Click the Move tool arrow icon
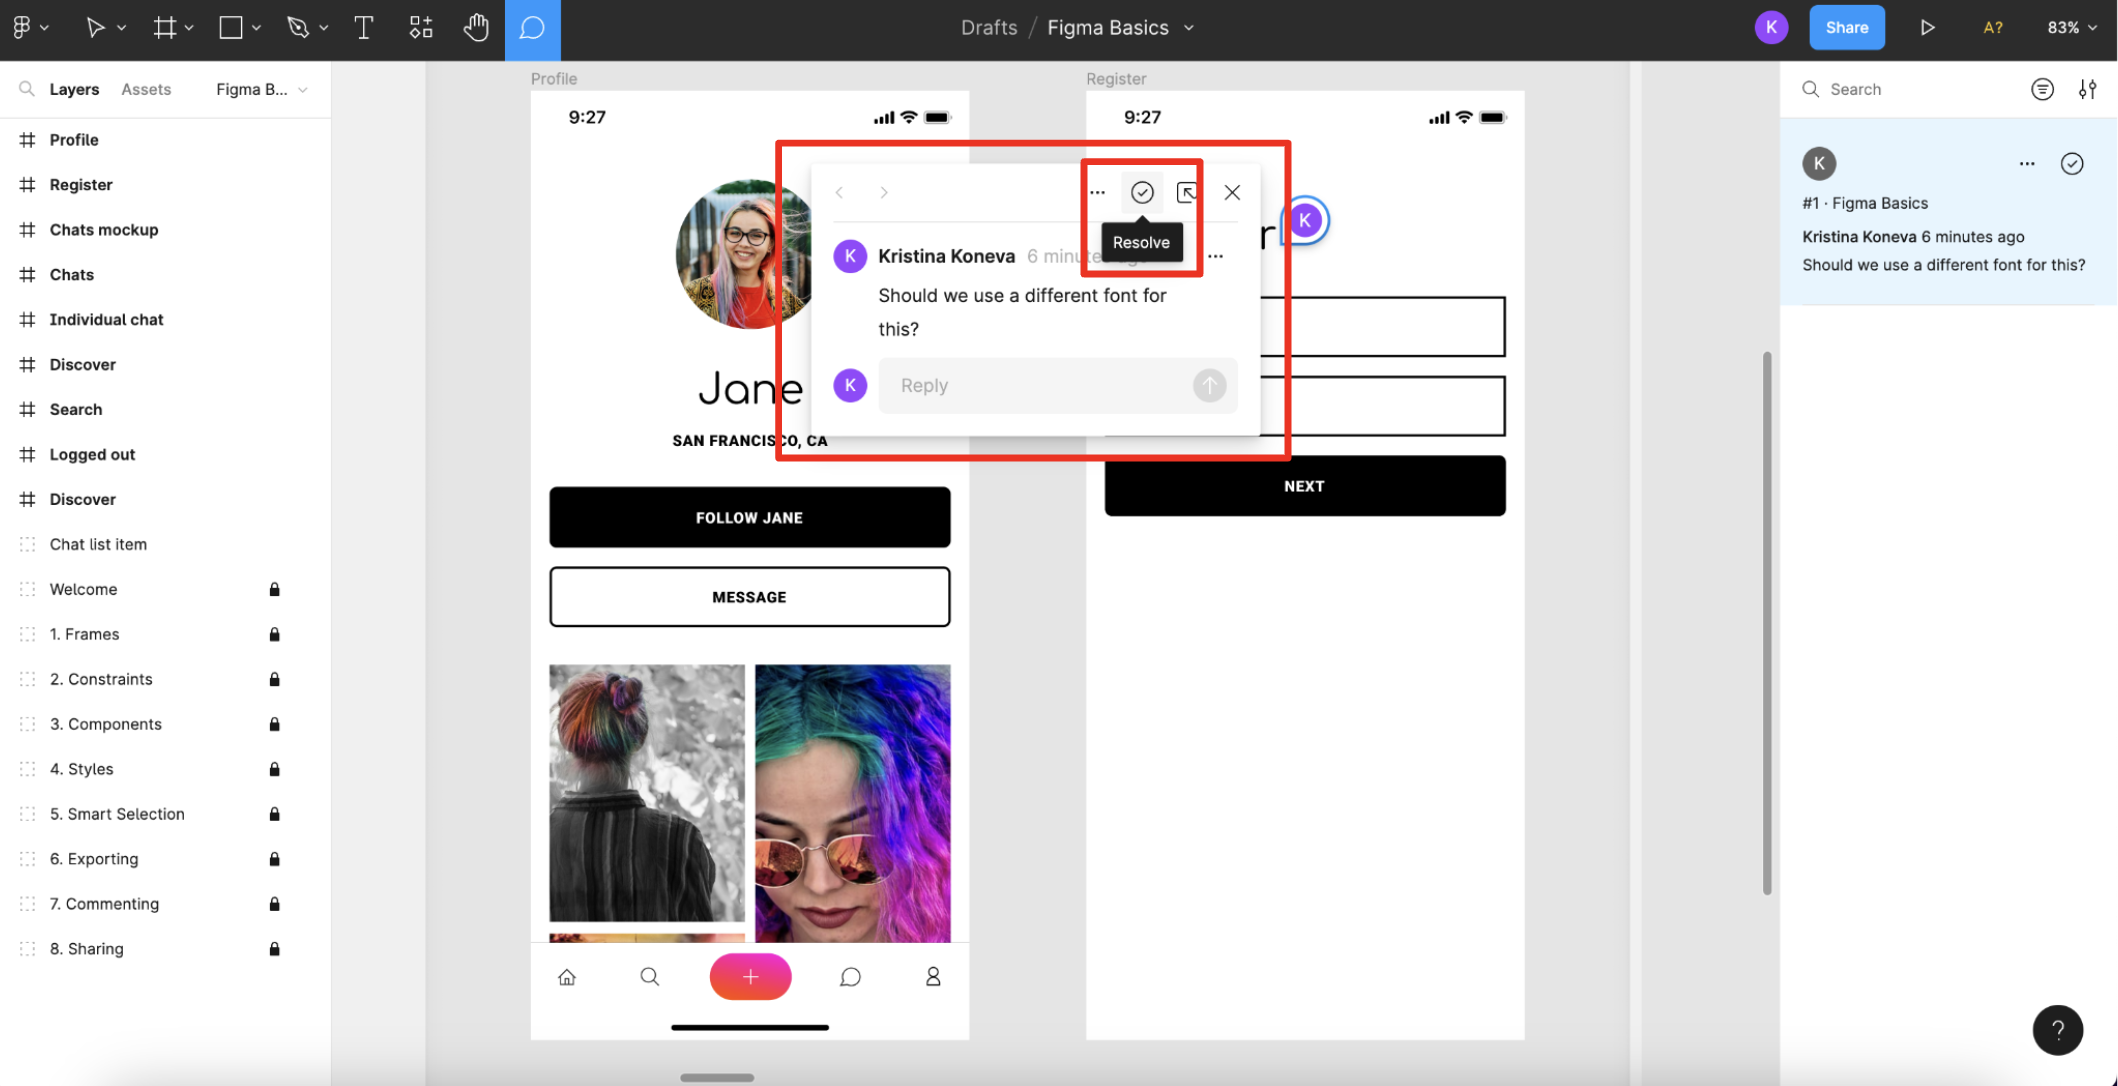Viewport: 2118px width, 1086px height. coord(93,26)
